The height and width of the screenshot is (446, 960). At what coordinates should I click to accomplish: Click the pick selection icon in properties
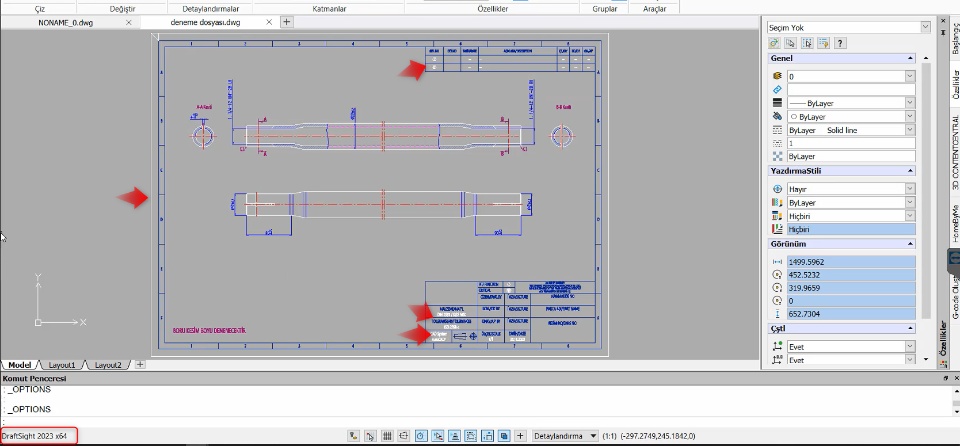808,43
